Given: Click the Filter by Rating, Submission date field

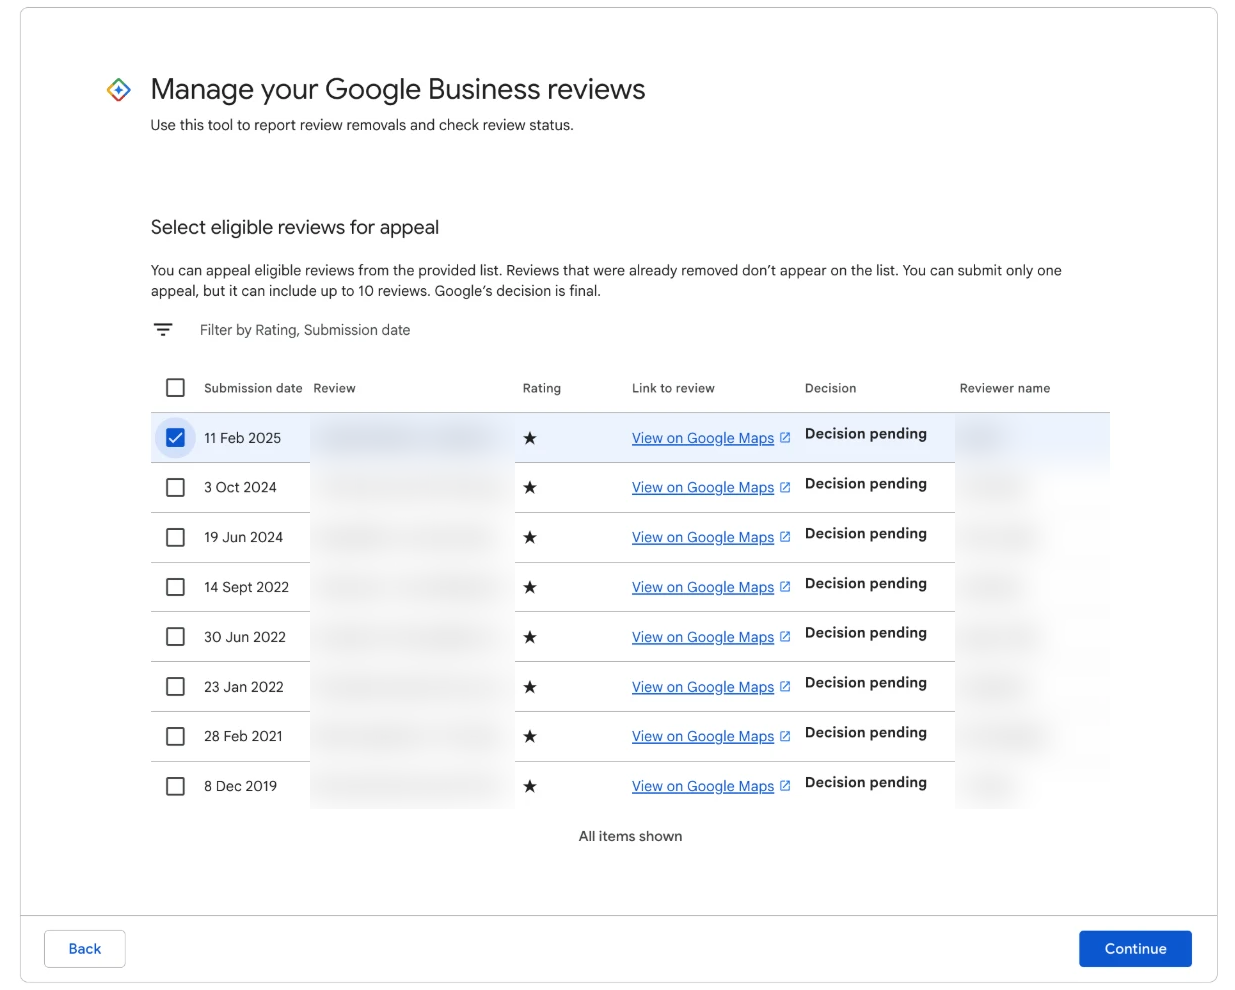Looking at the screenshot, I should [x=305, y=330].
